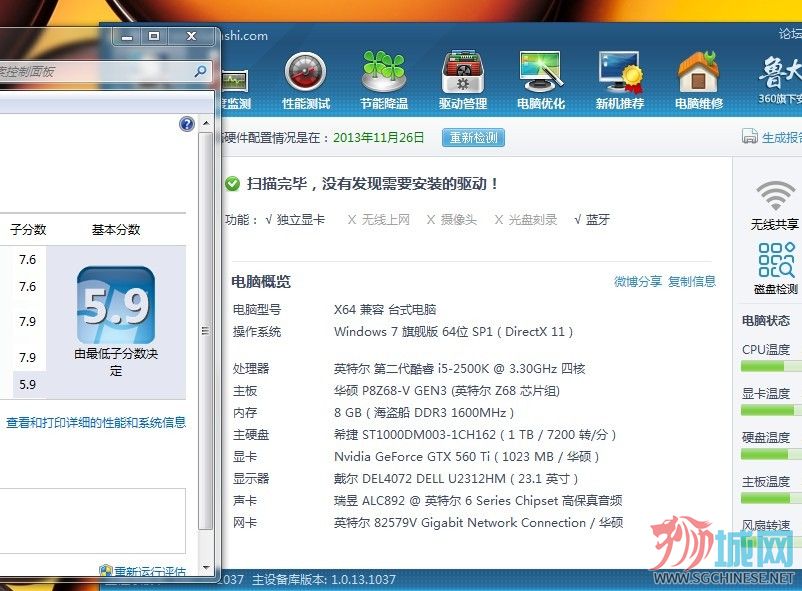This screenshot has height=591, width=802.
Task: Click the 独立显卡 feature label
Action: (301, 220)
